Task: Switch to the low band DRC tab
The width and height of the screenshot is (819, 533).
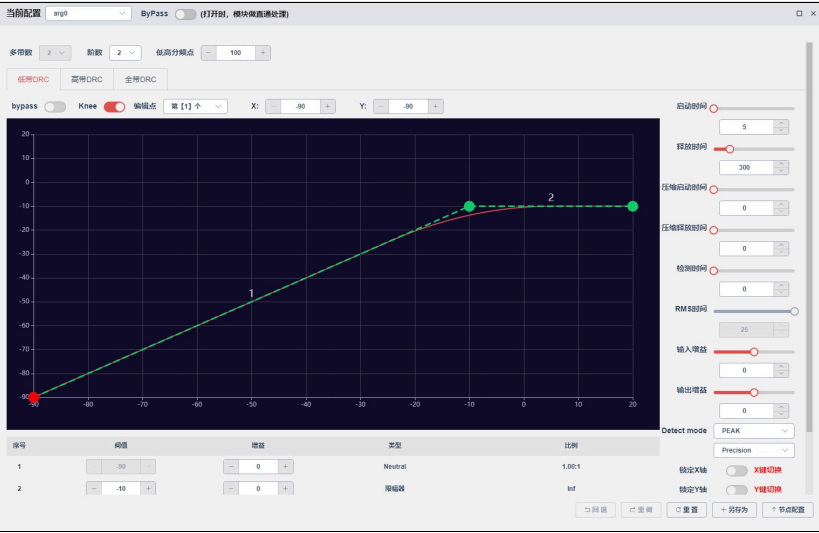Action: click(x=33, y=79)
